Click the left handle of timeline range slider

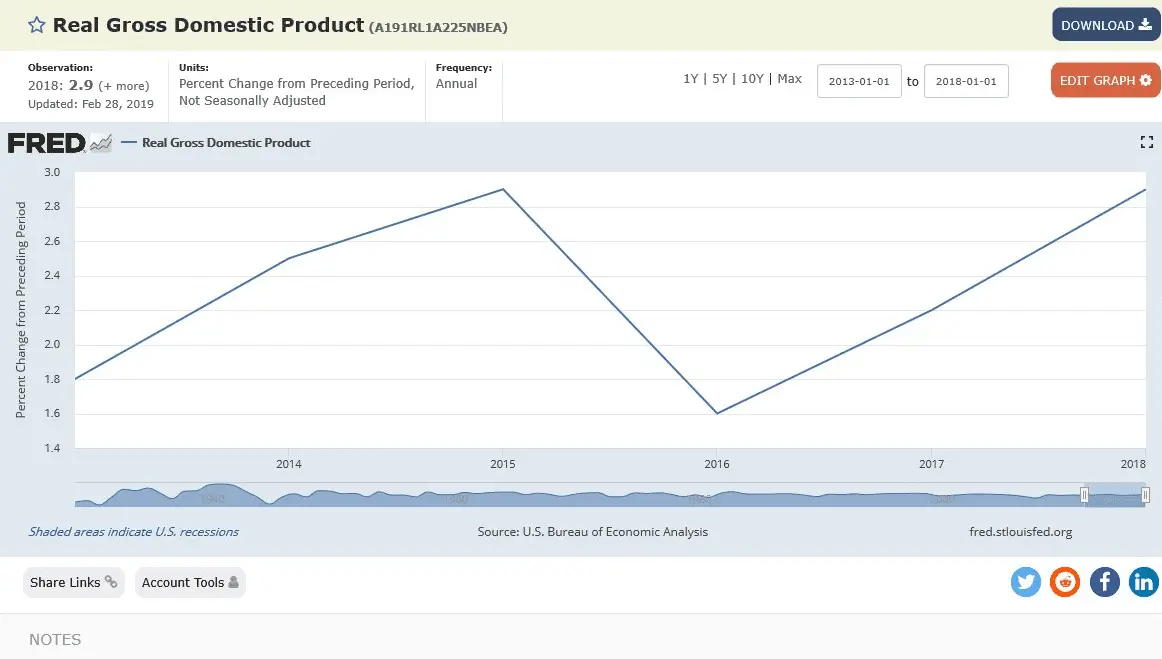pyautogui.click(x=1085, y=495)
